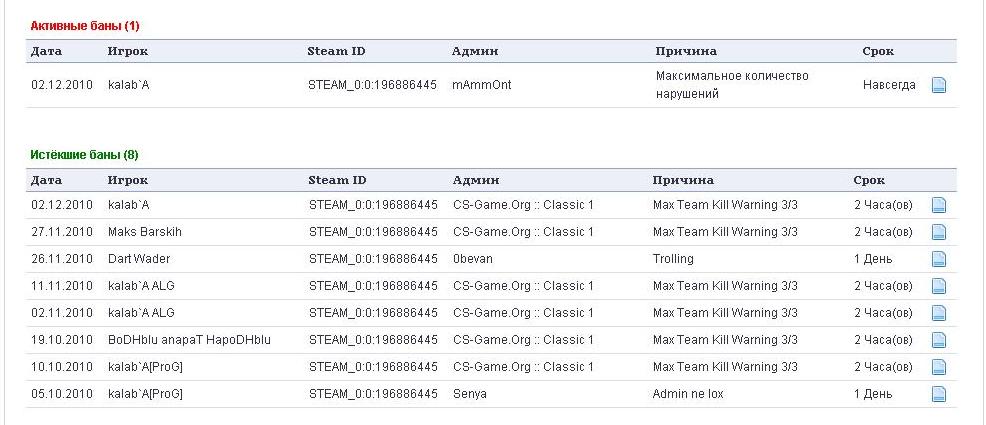
Task: Select player Maks Barskih
Action: (x=145, y=232)
